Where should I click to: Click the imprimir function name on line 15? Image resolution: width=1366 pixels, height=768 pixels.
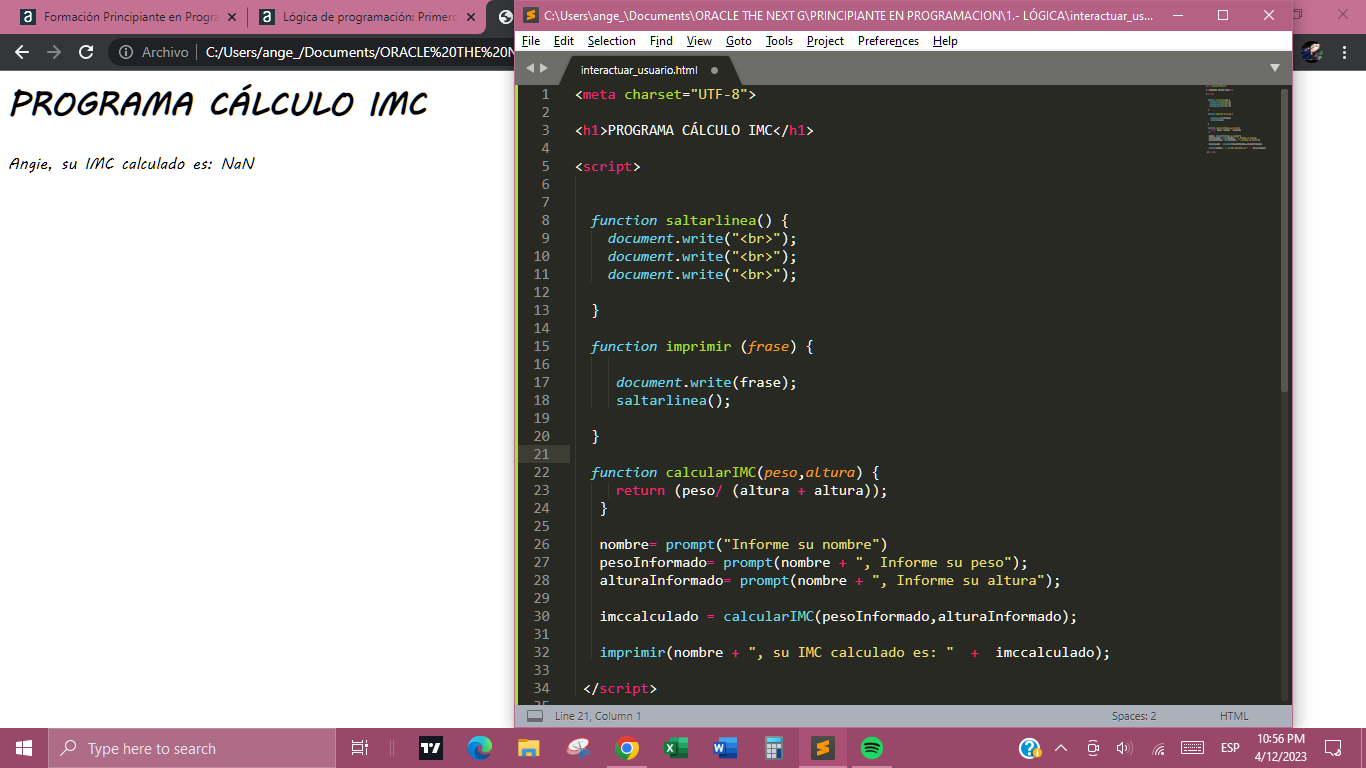click(698, 346)
